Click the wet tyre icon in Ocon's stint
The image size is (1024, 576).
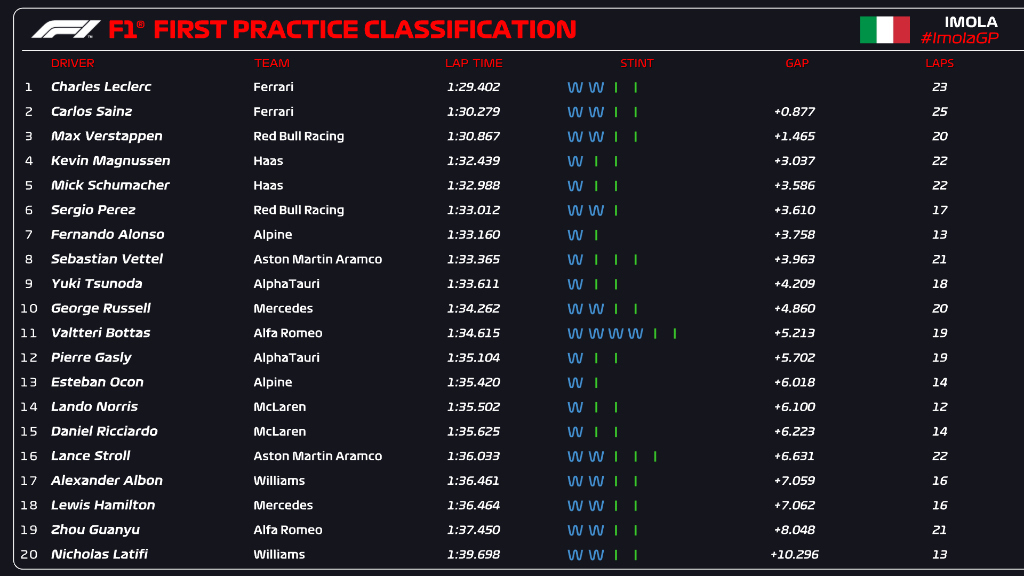[x=575, y=382]
